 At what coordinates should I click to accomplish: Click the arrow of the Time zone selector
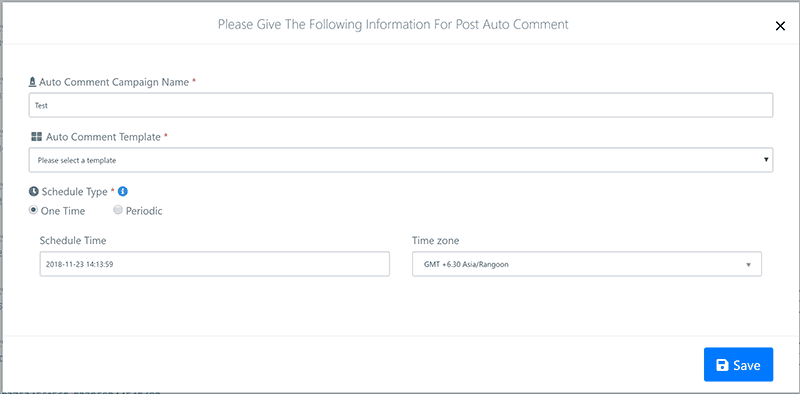pos(748,265)
